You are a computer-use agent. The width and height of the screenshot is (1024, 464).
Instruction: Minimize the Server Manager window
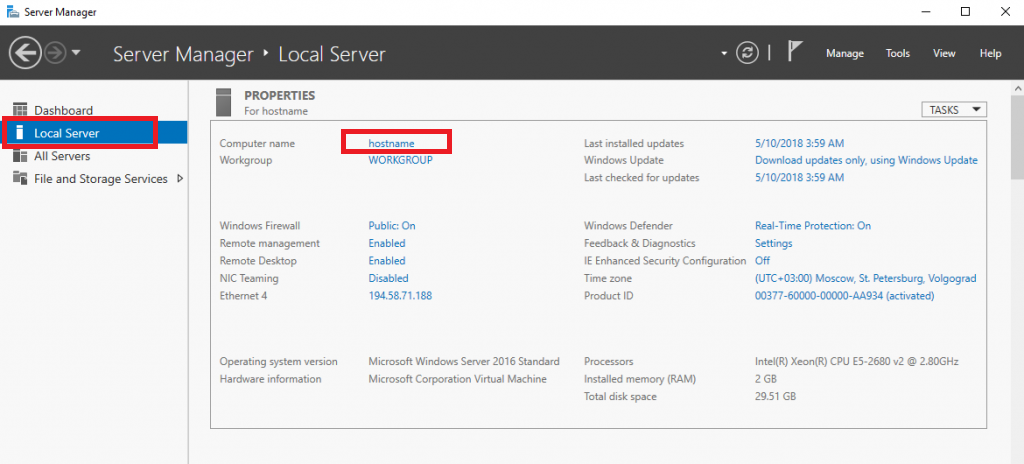(925, 12)
